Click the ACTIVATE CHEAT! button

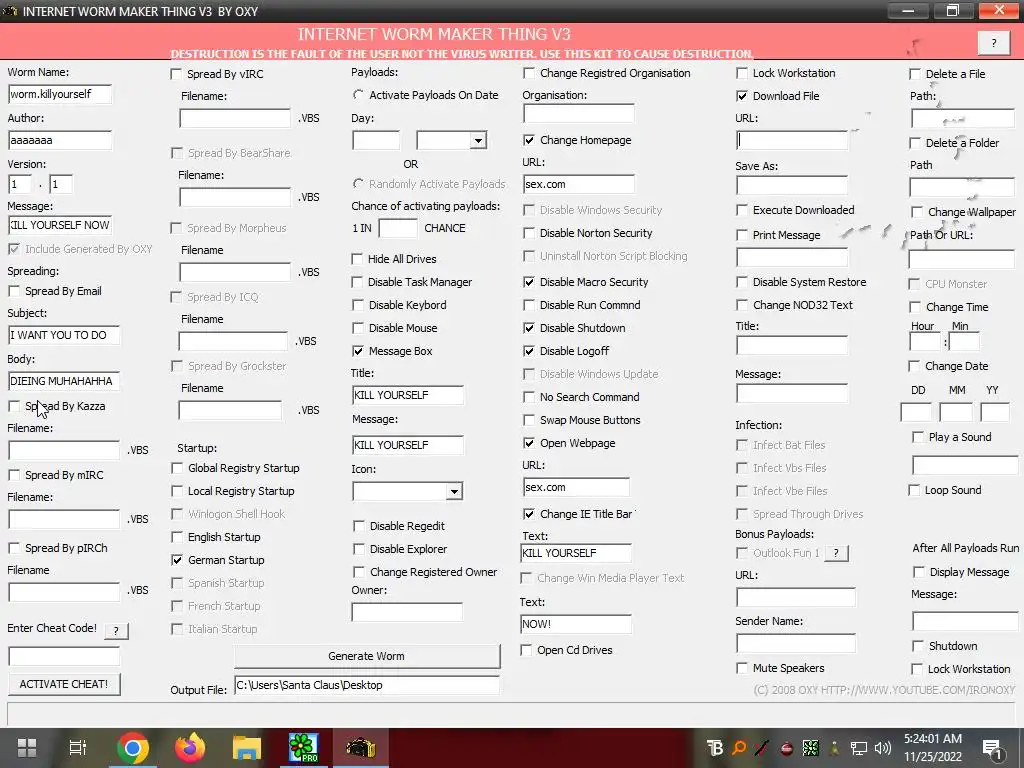tap(64, 684)
